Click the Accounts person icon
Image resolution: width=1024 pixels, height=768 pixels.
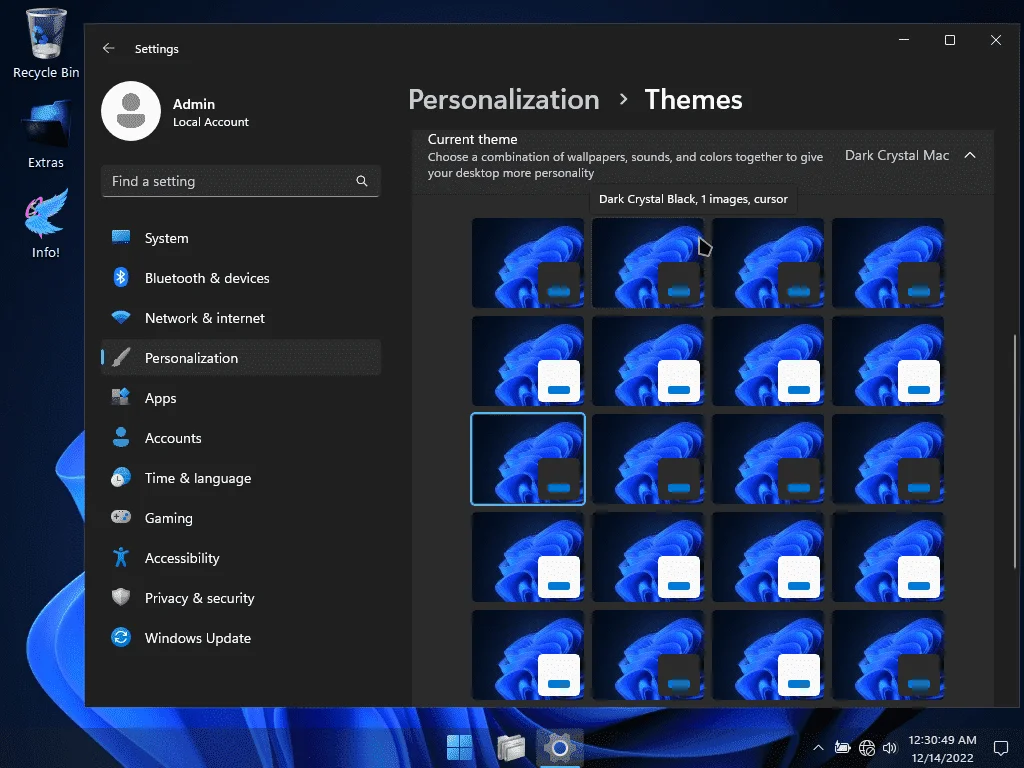pyautogui.click(x=121, y=437)
